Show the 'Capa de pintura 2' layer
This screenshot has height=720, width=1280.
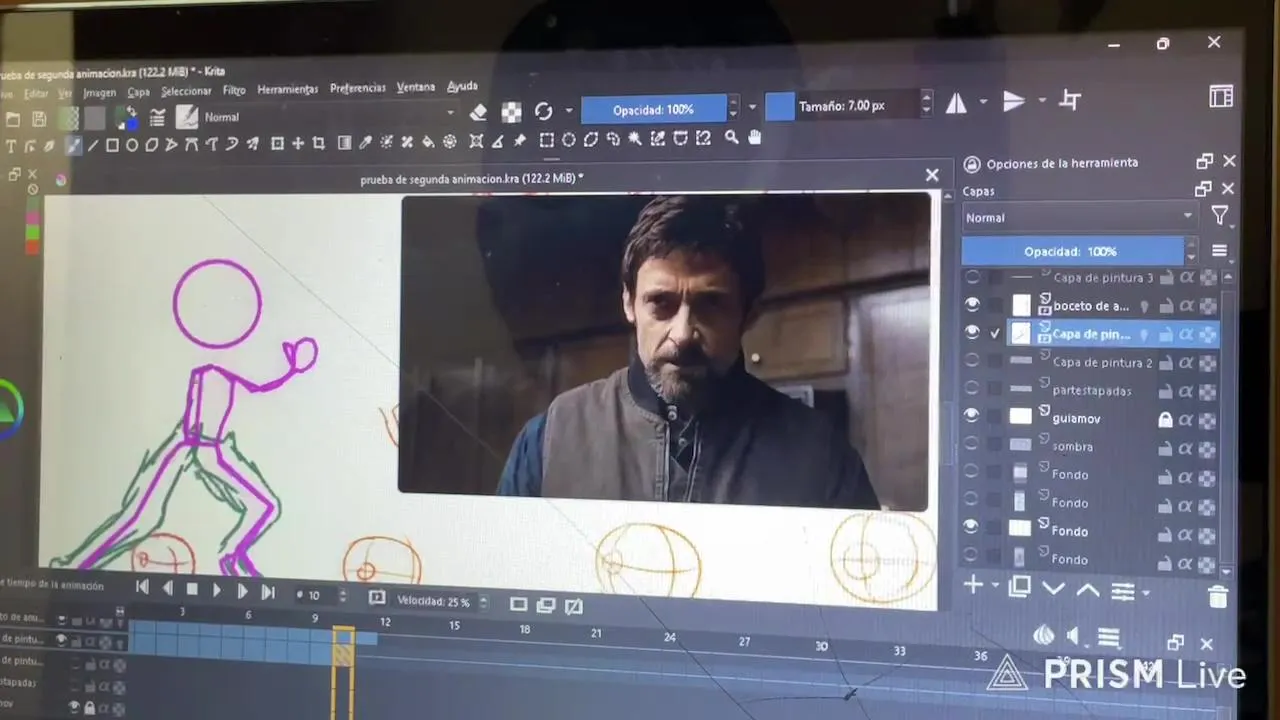click(972, 360)
